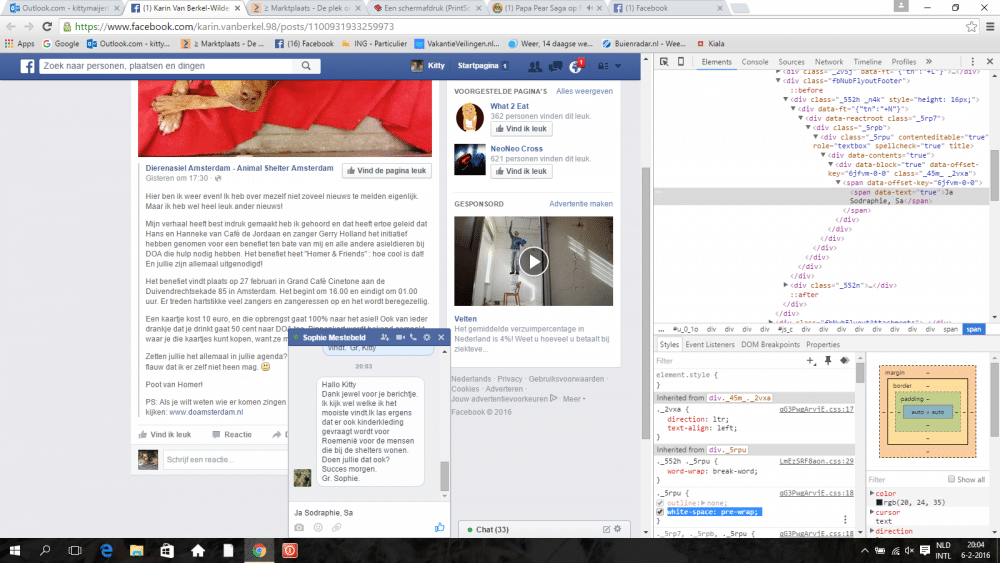Toggle element state pin icon in Styles
1000x563 pixels.
point(828,360)
